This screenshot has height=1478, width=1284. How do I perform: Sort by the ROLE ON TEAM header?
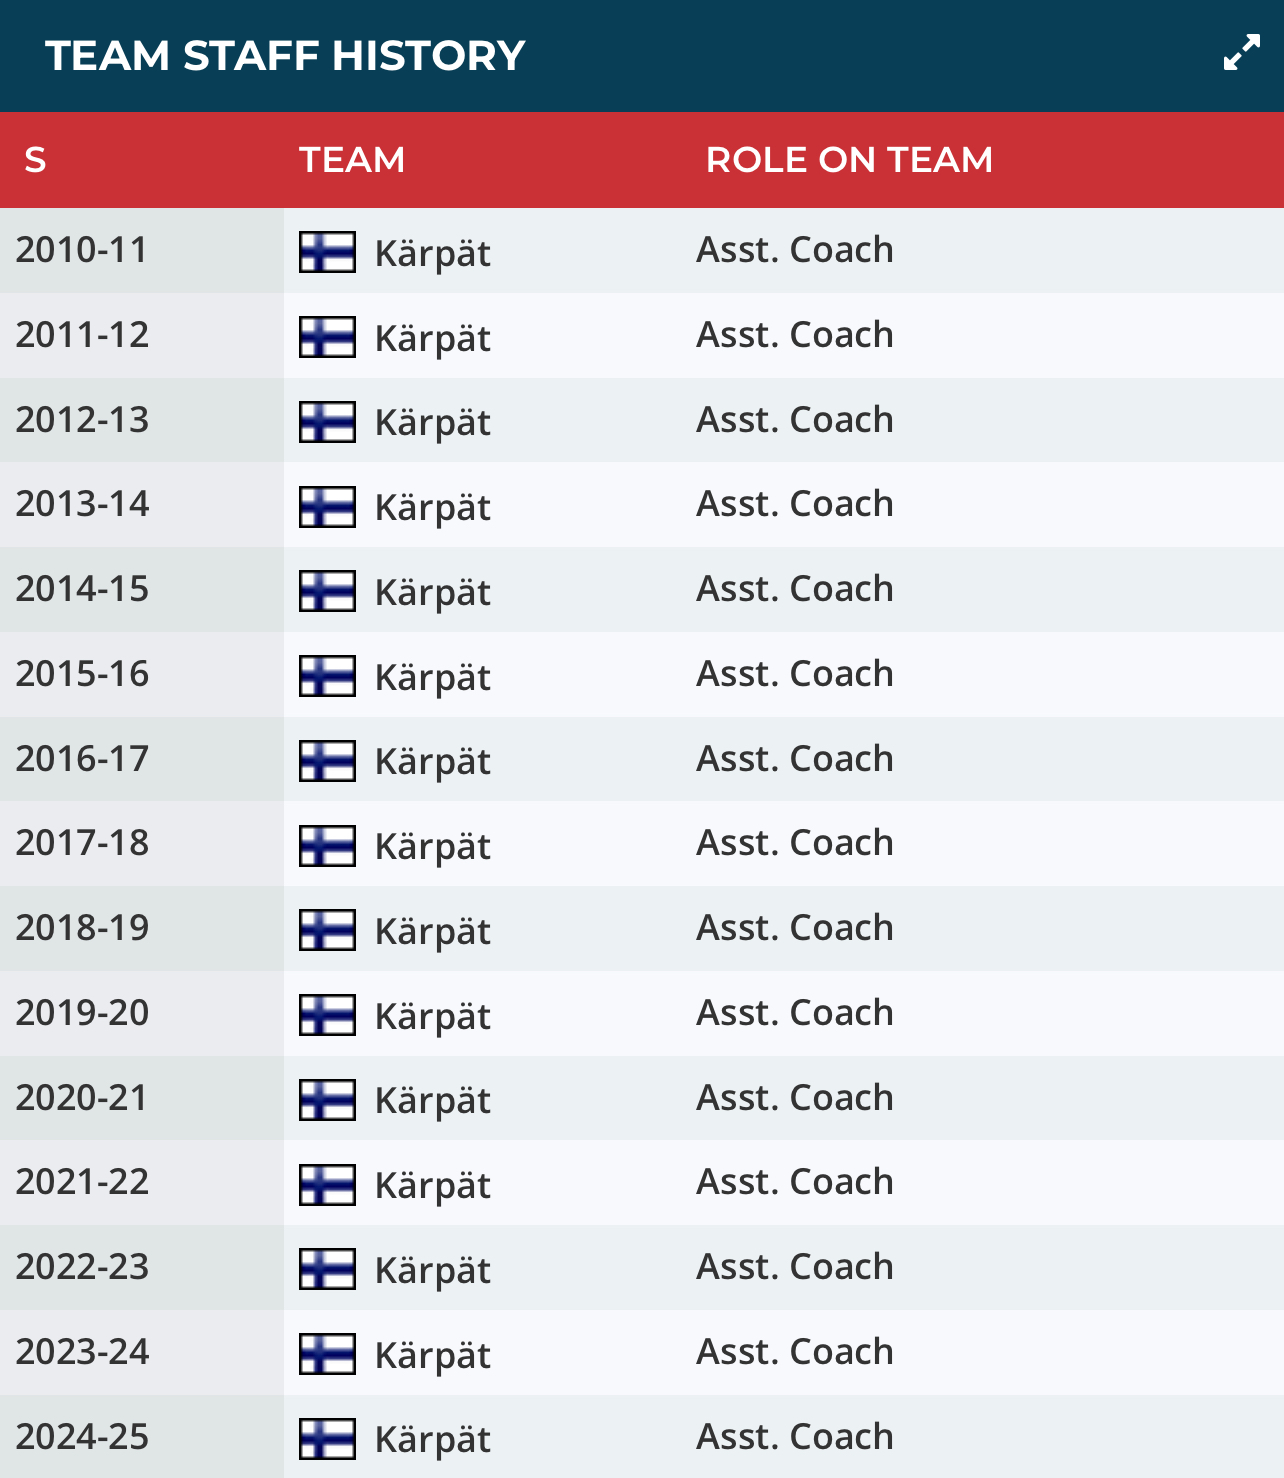coord(849,160)
